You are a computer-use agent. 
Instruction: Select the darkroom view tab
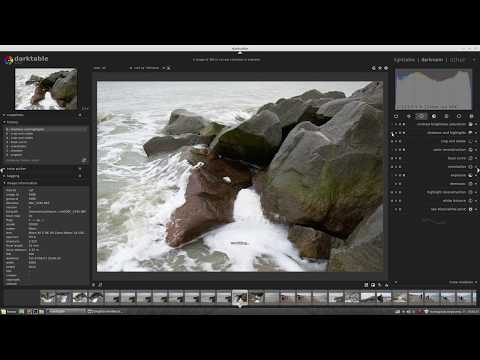pos(432,60)
